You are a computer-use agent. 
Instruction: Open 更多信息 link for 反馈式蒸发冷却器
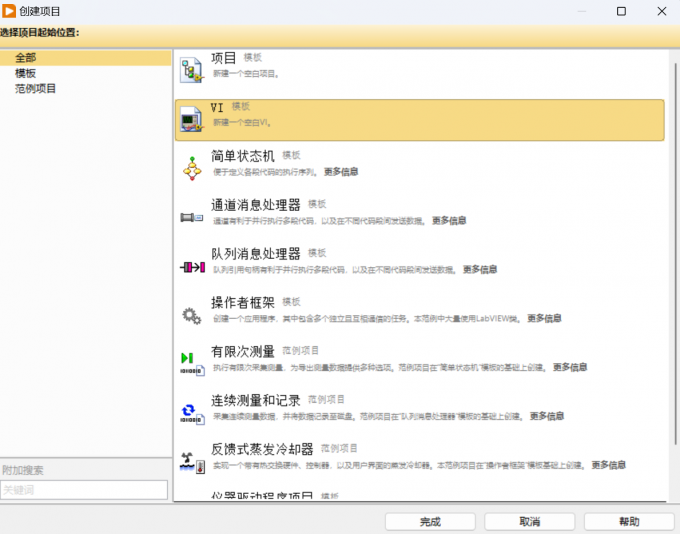pyautogui.click(x=608, y=465)
